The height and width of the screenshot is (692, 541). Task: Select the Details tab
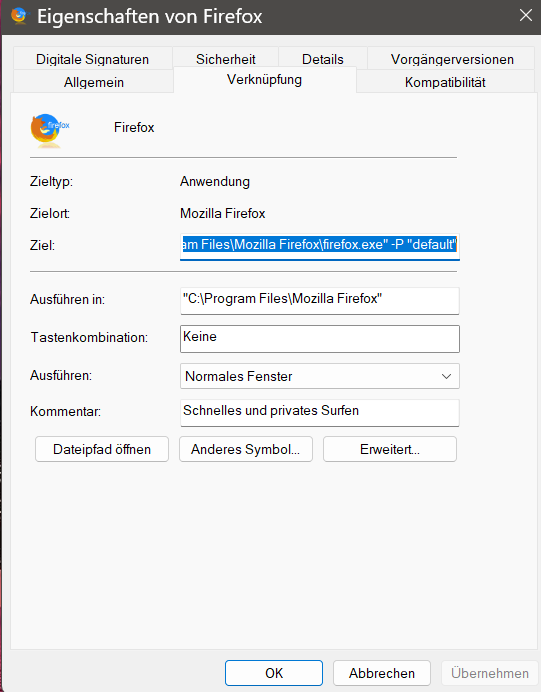point(323,59)
